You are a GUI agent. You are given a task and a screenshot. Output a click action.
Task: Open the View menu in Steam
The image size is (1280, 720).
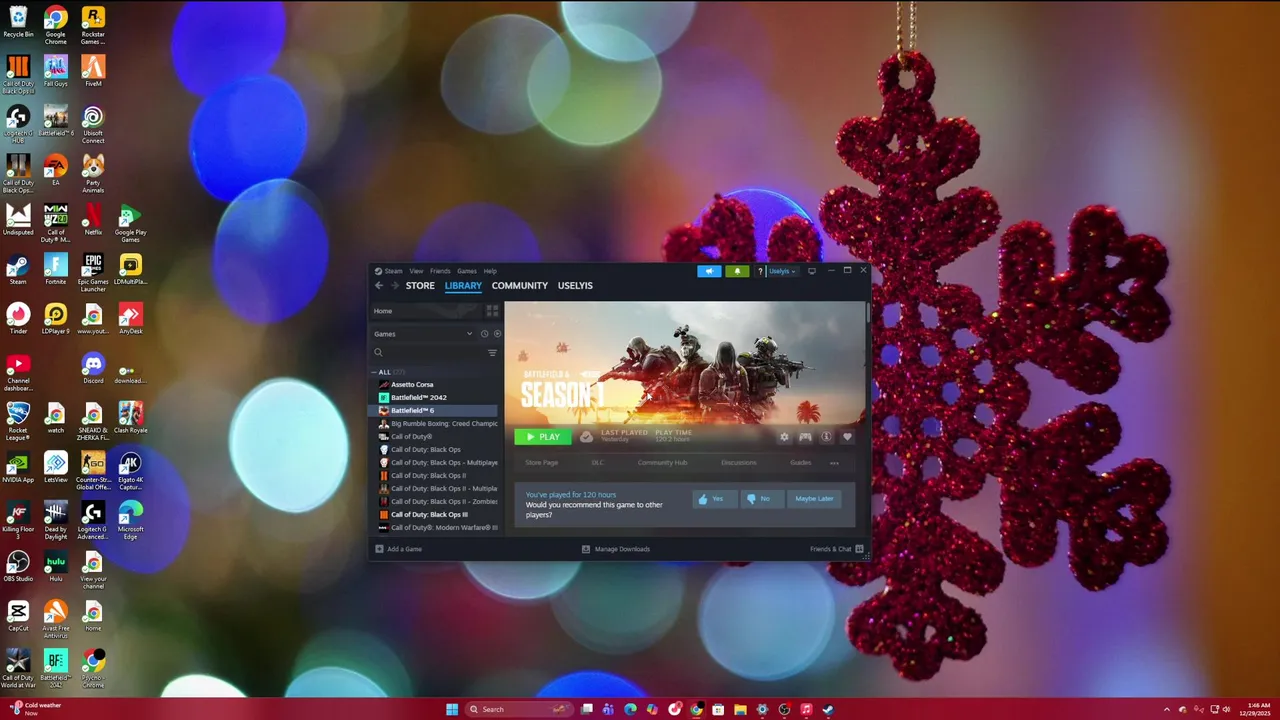pos(416,271)
